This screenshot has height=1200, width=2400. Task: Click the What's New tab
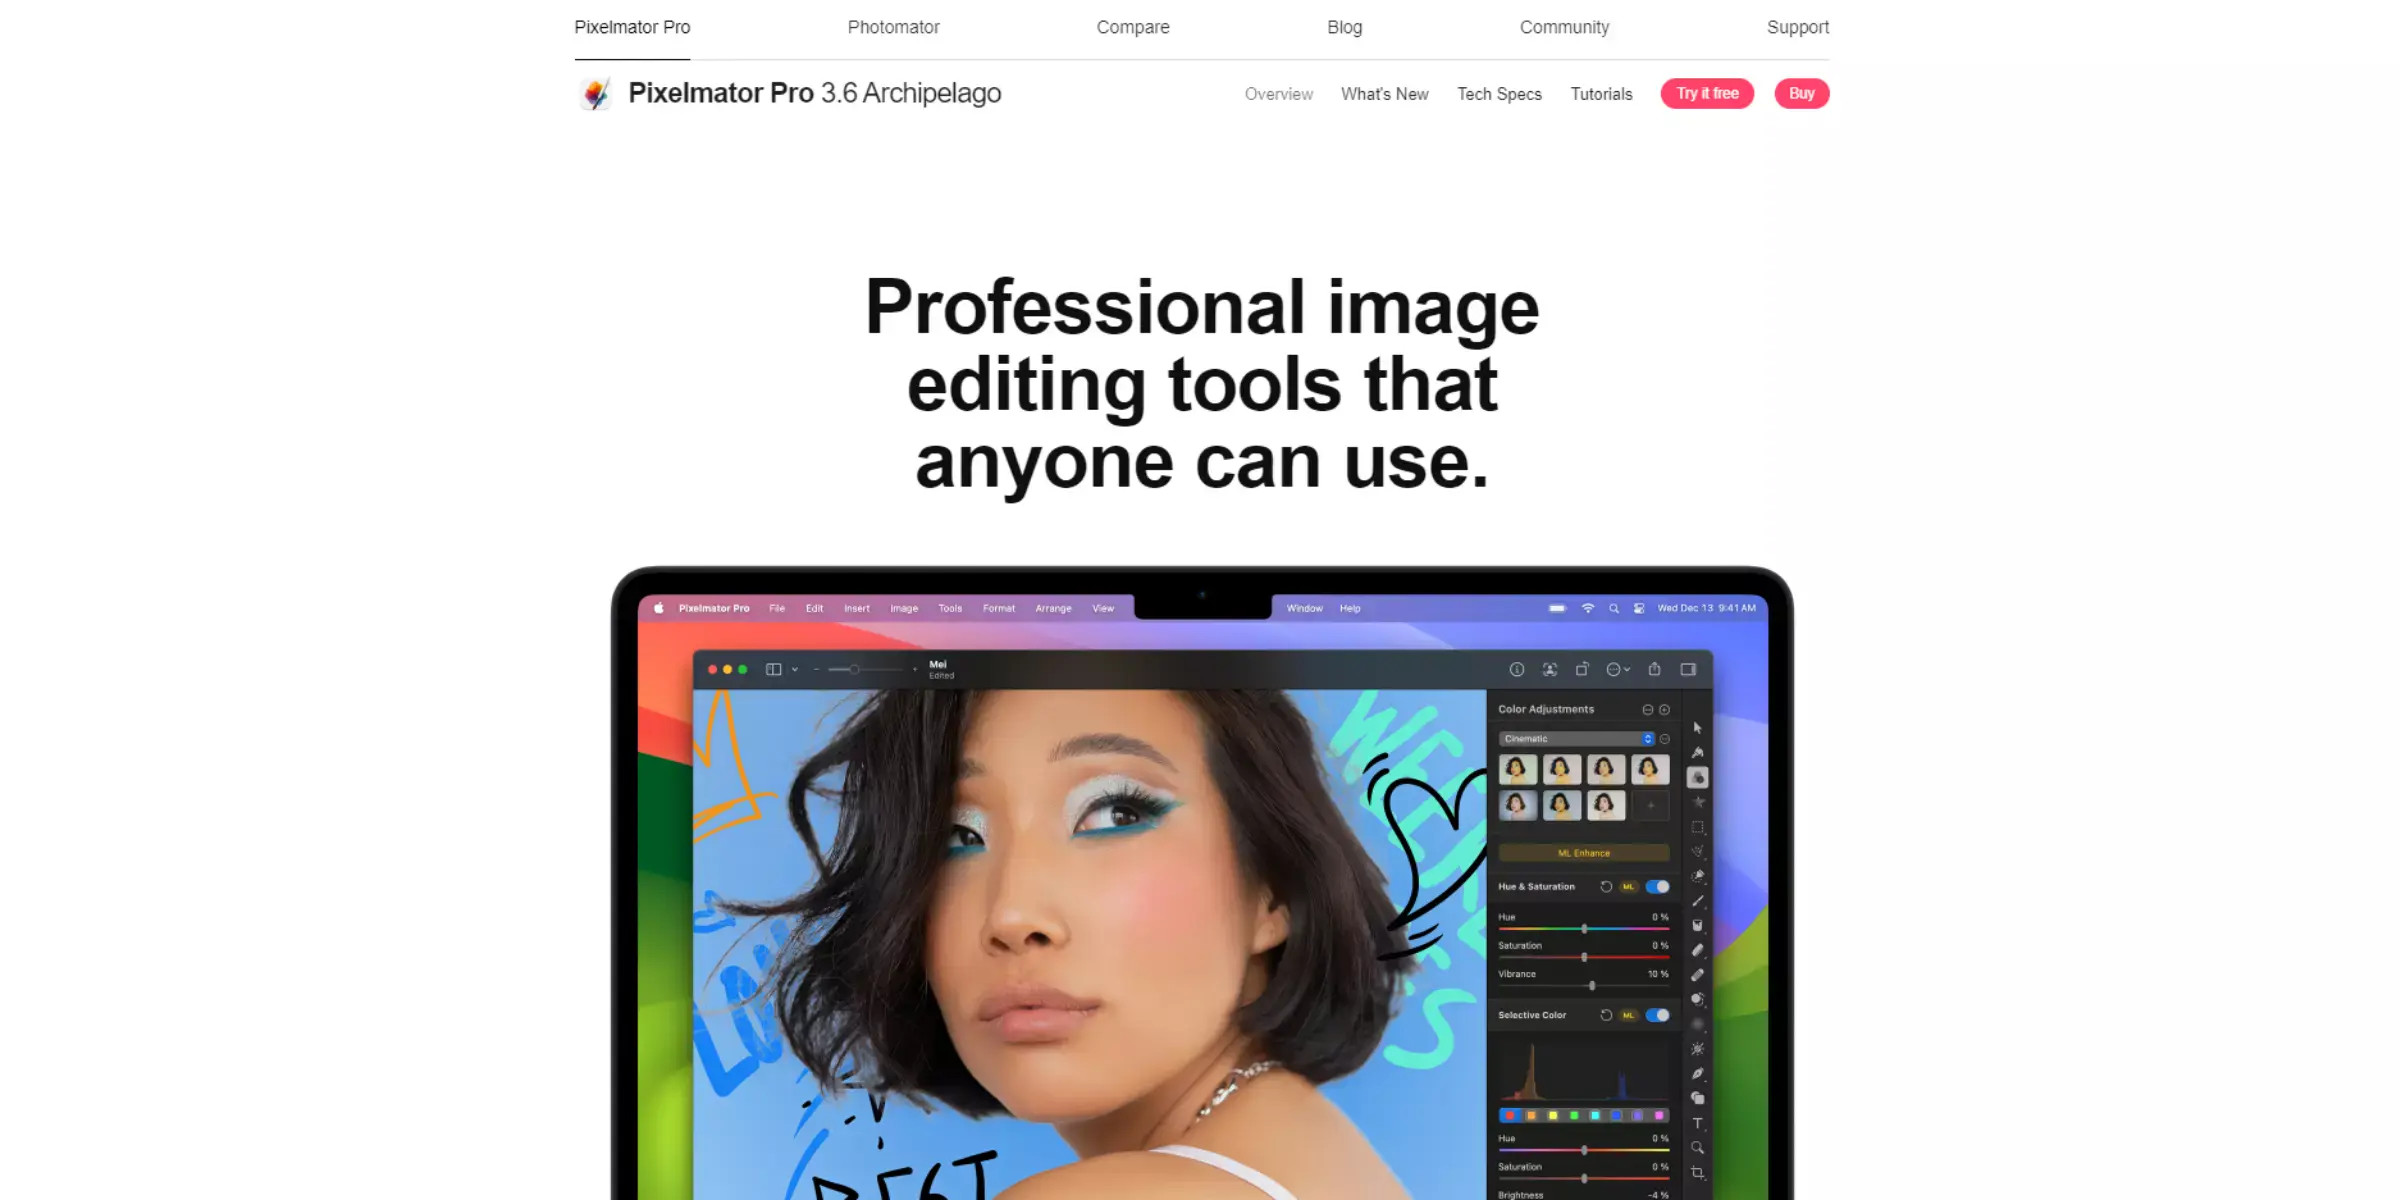coord(1384,93)
